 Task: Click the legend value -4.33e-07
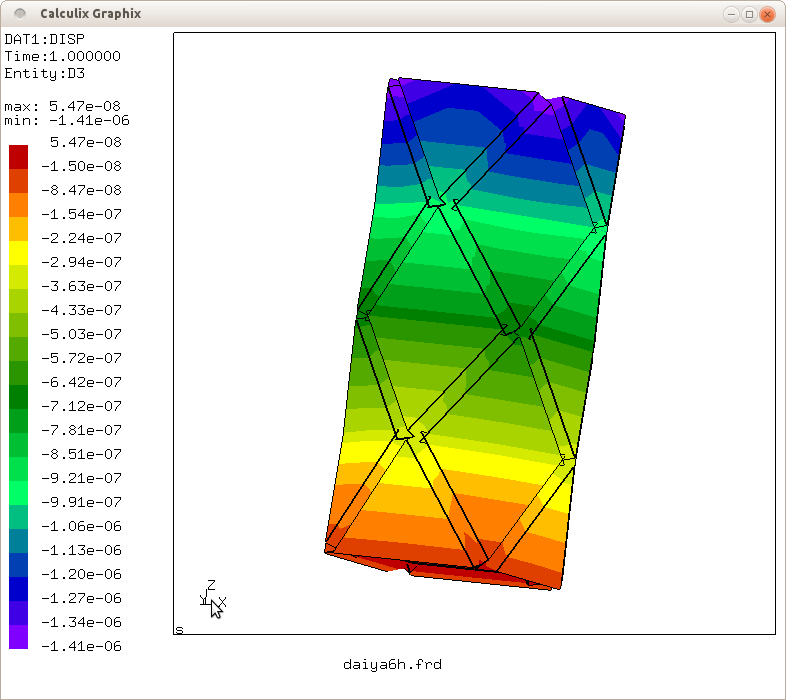[x=82, y=310]
